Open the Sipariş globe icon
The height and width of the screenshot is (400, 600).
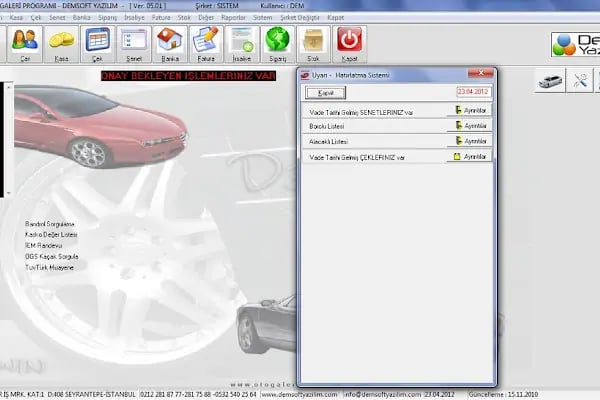tap(278, 44)
